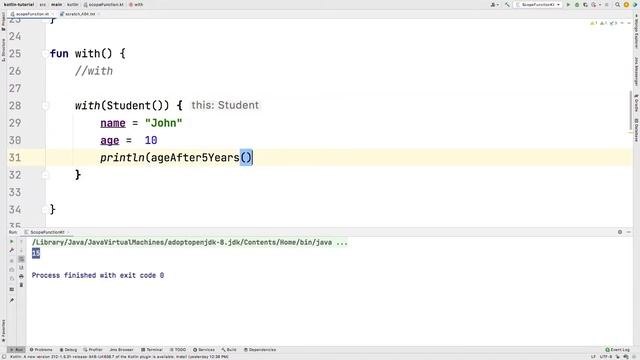Click the LF line separator in the status bar
The image size is (640, 360).
(x=593, y=357)
